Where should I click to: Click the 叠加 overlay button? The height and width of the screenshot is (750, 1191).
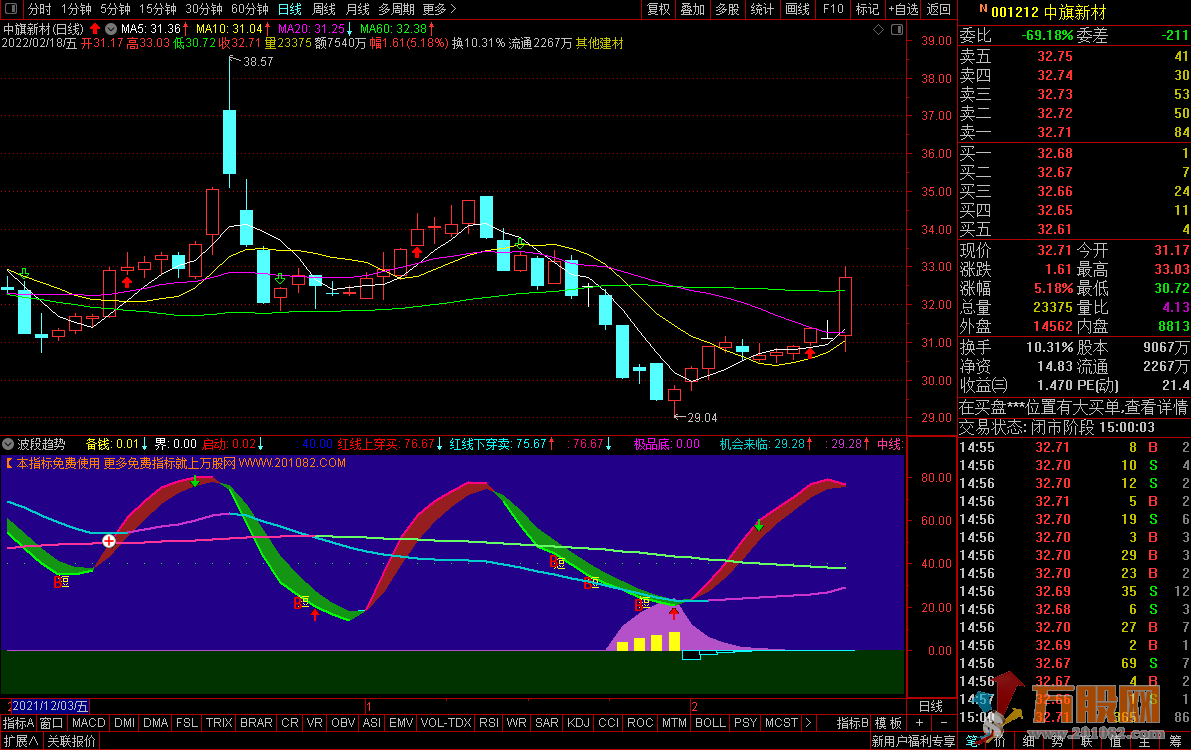coord(692,9)
